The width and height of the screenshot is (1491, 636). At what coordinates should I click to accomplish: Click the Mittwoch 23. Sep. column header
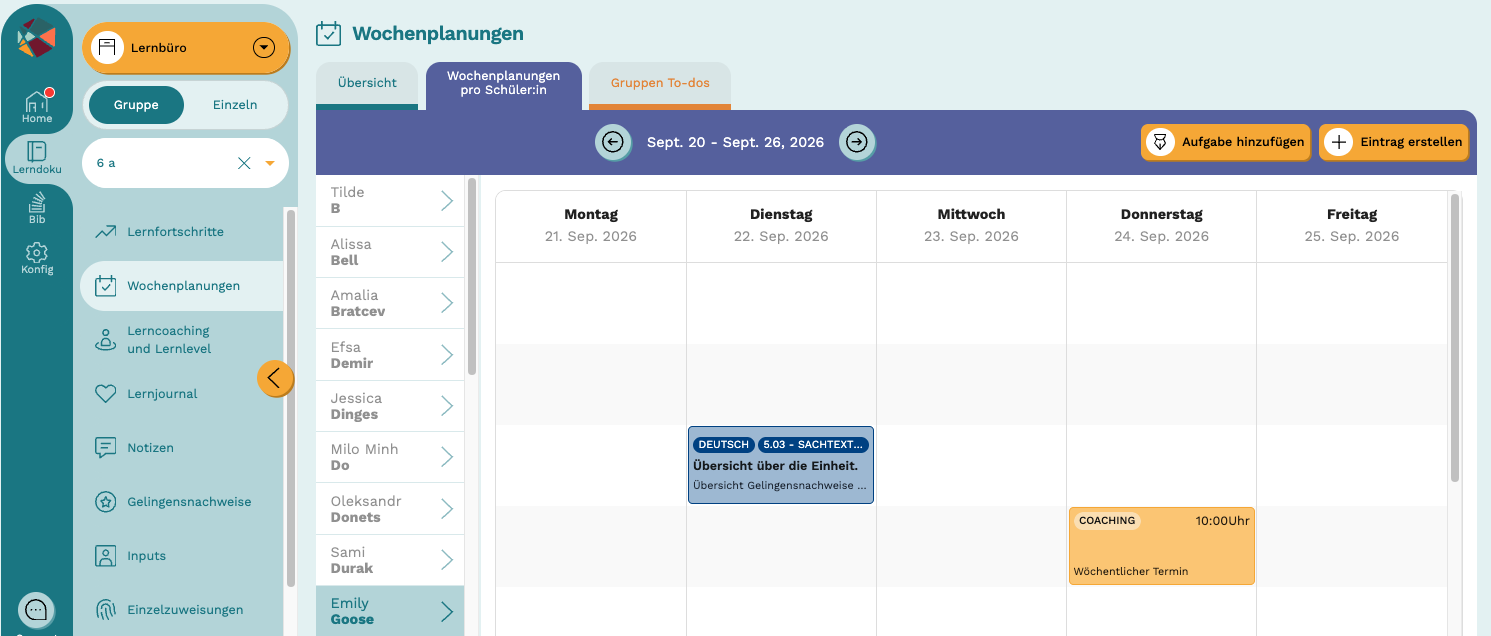[971, 226]
